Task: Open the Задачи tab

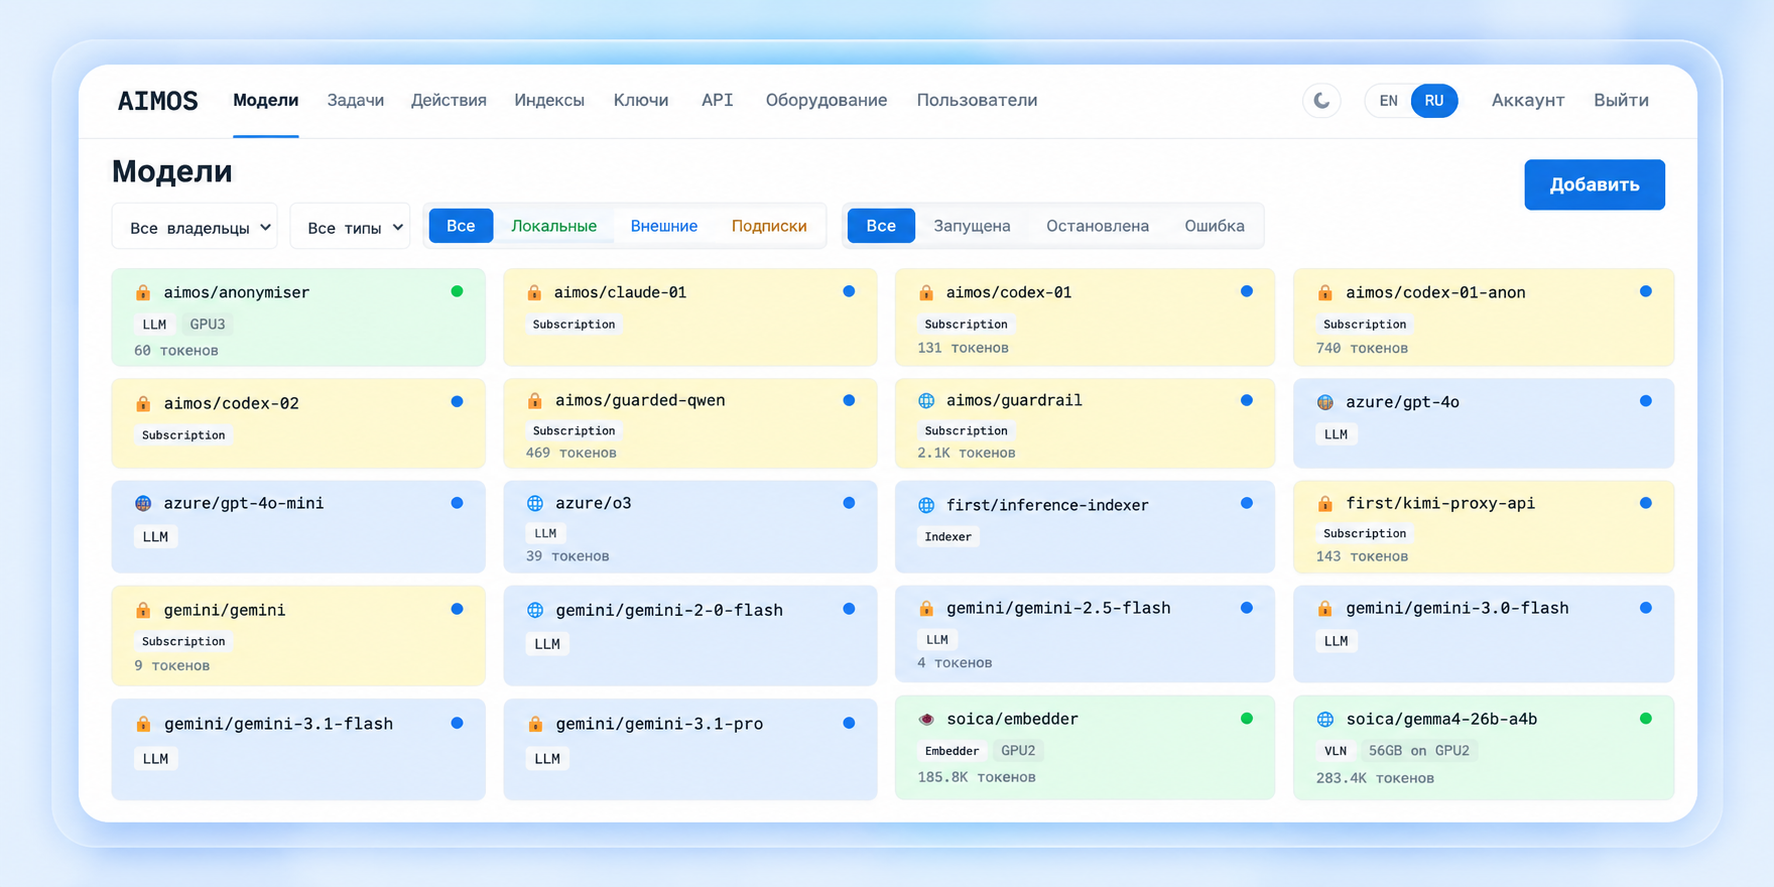Action: pos(355,100)
